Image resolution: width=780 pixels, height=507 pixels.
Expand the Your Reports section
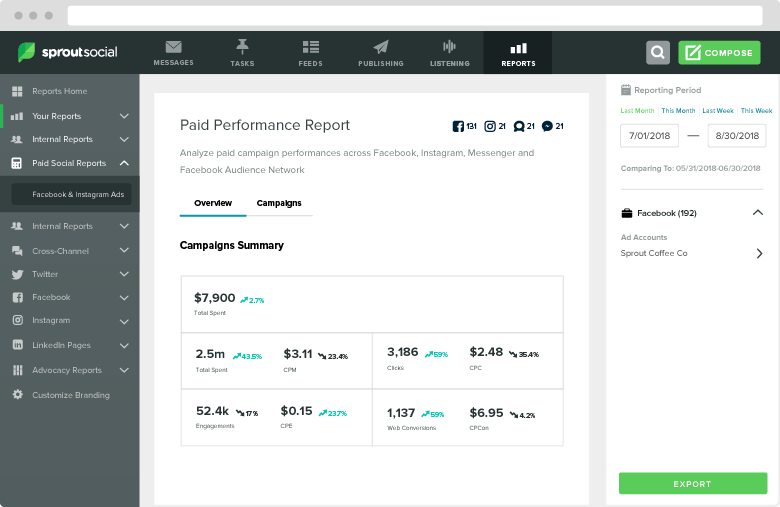(x=124, y=116)
